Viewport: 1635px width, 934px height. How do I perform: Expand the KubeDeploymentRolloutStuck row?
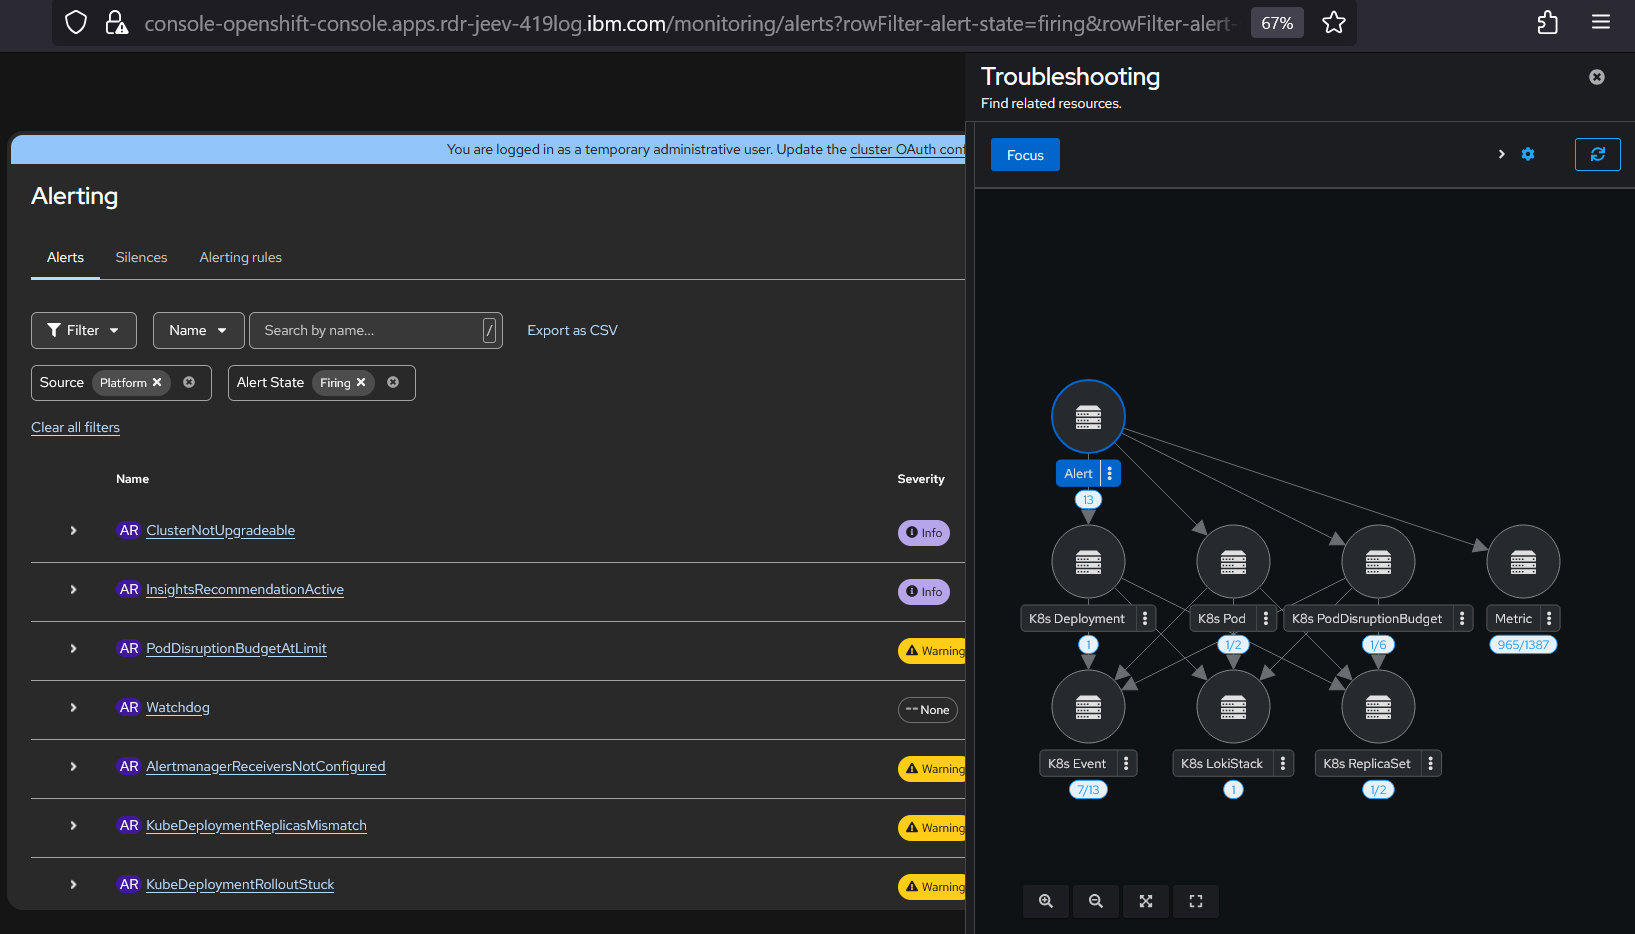click(73, 884)
